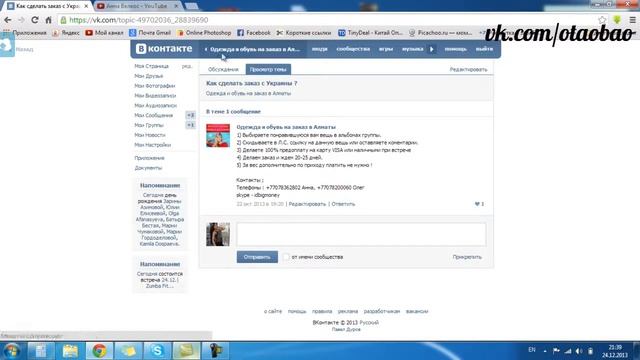Viewport: 640px width, 360px height.
Task: Click the Отправить button
Action: 257,257
